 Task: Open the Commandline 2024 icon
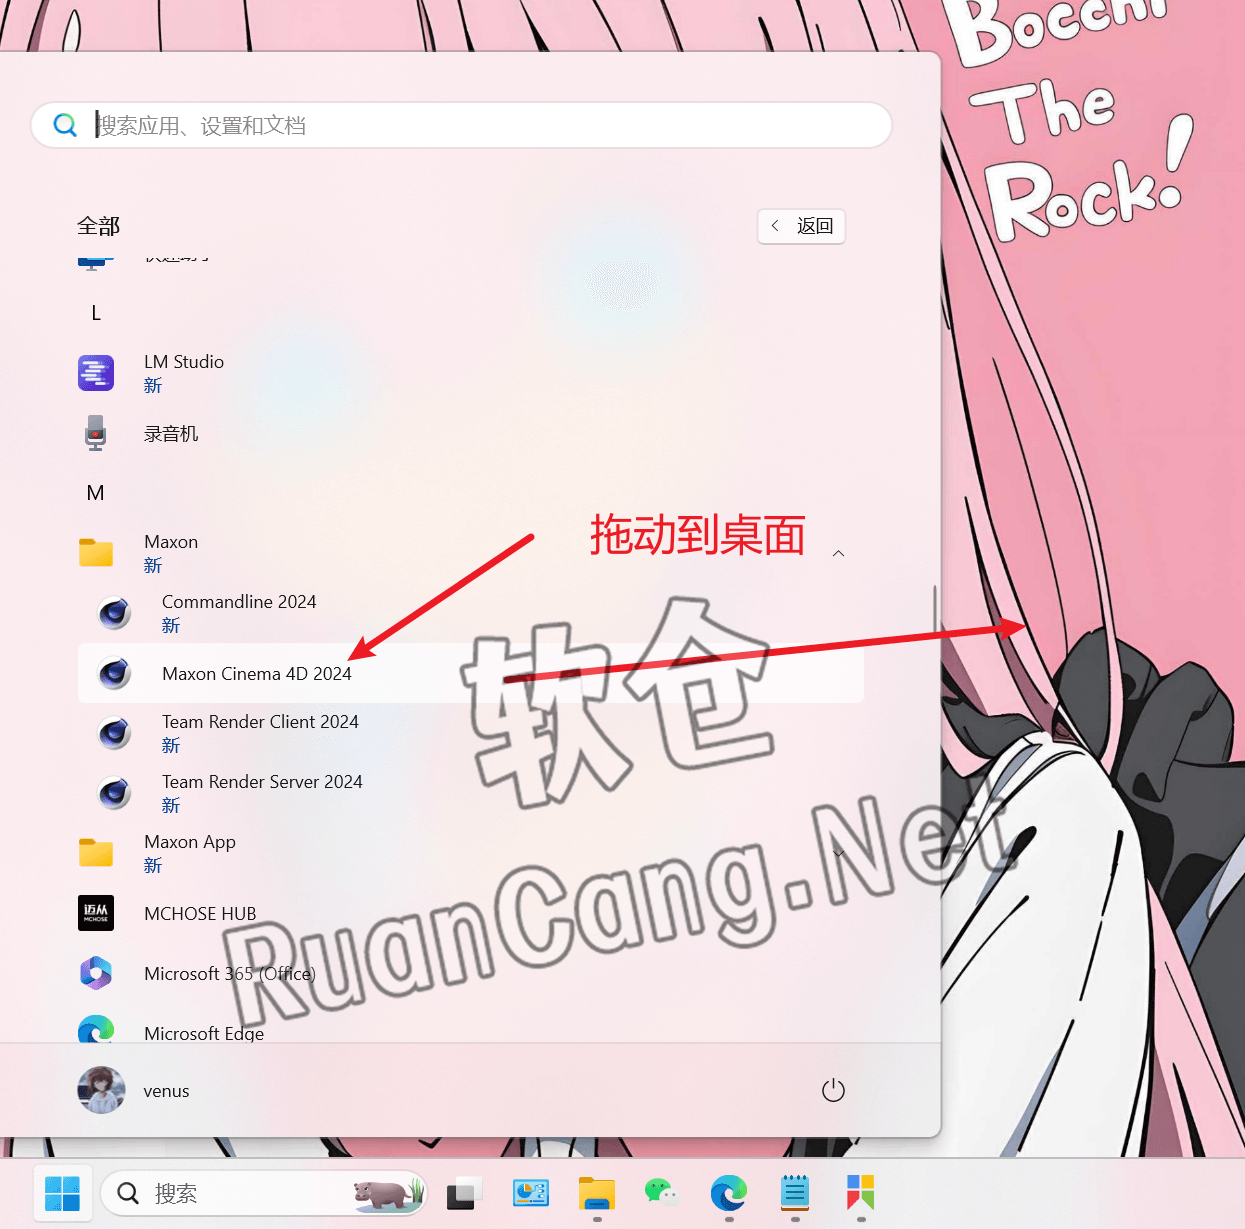pos(114,613)
